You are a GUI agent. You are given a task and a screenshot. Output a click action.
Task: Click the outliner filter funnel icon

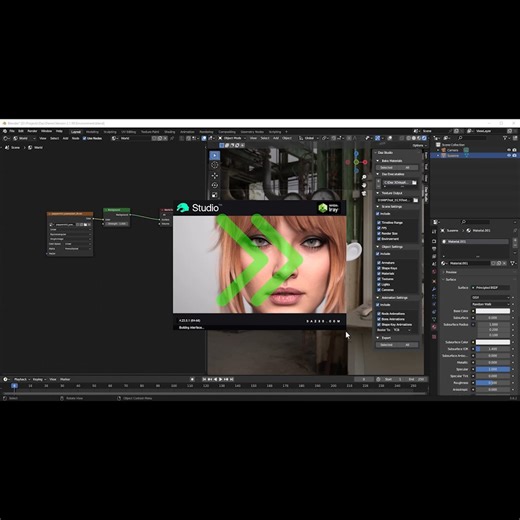(x=505, y=138)
